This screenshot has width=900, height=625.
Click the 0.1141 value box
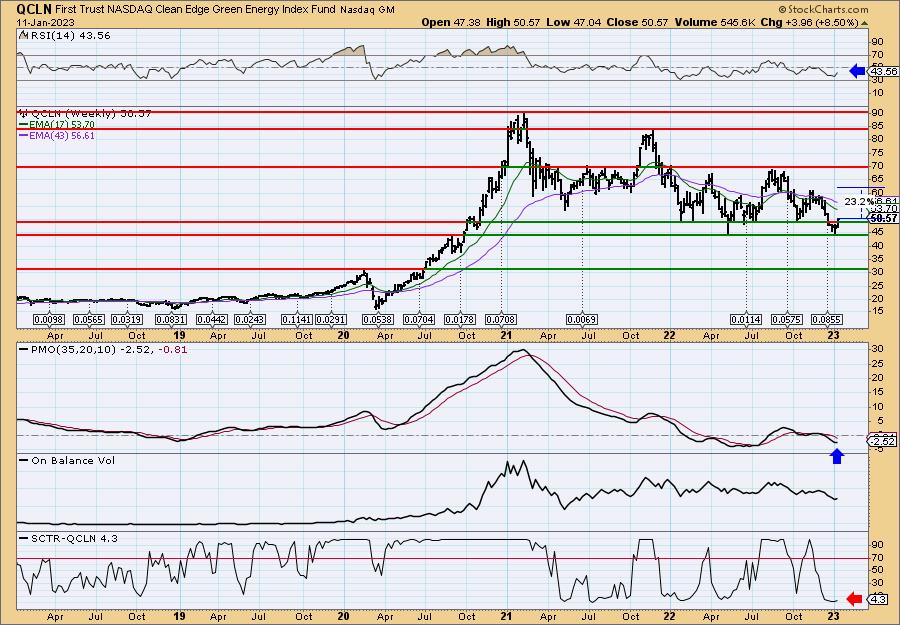[297, 320]
